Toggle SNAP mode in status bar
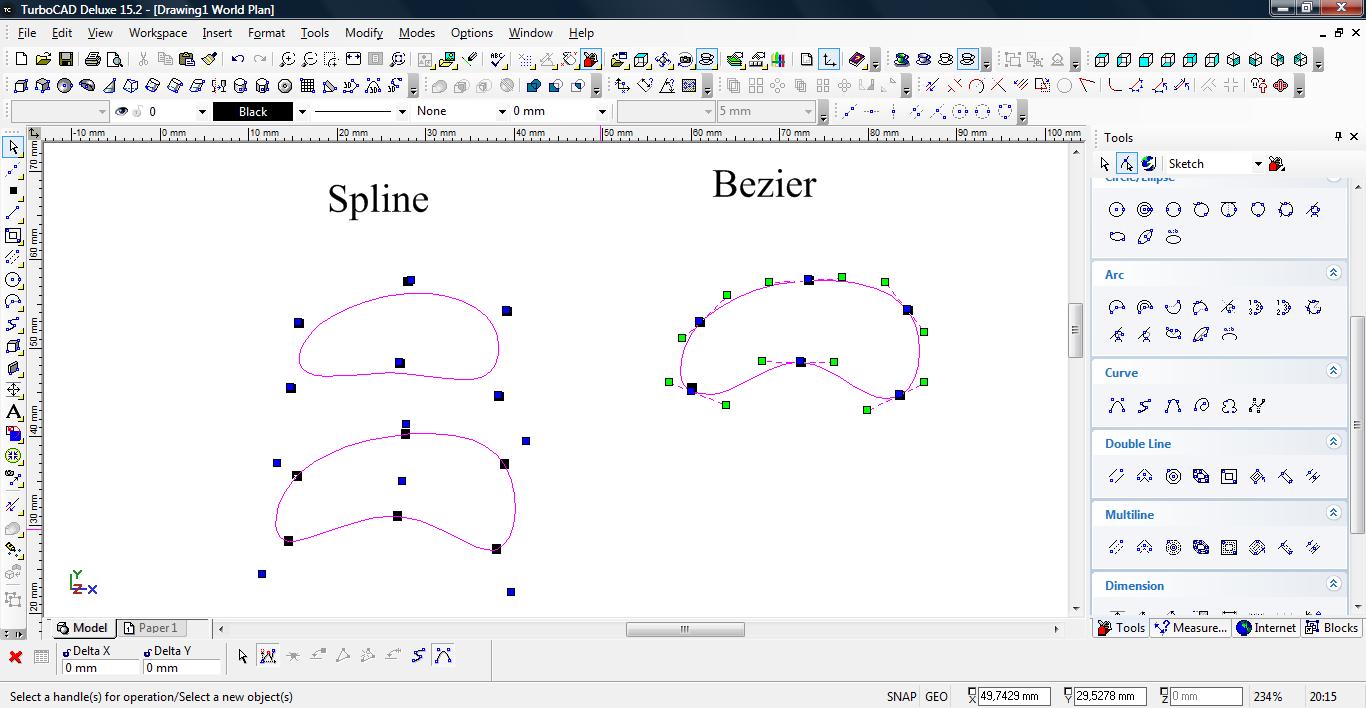1366x708 pixels. tap(900, 697)
